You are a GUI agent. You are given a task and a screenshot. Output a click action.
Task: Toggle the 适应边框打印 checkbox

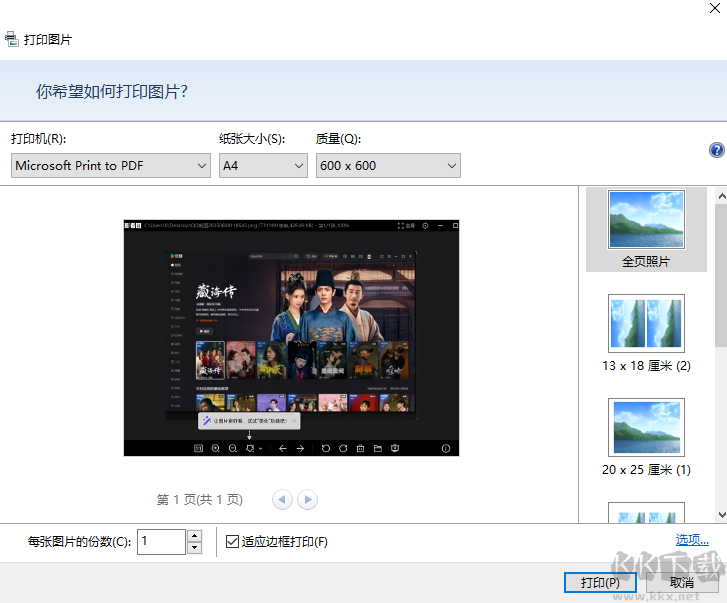233,542
